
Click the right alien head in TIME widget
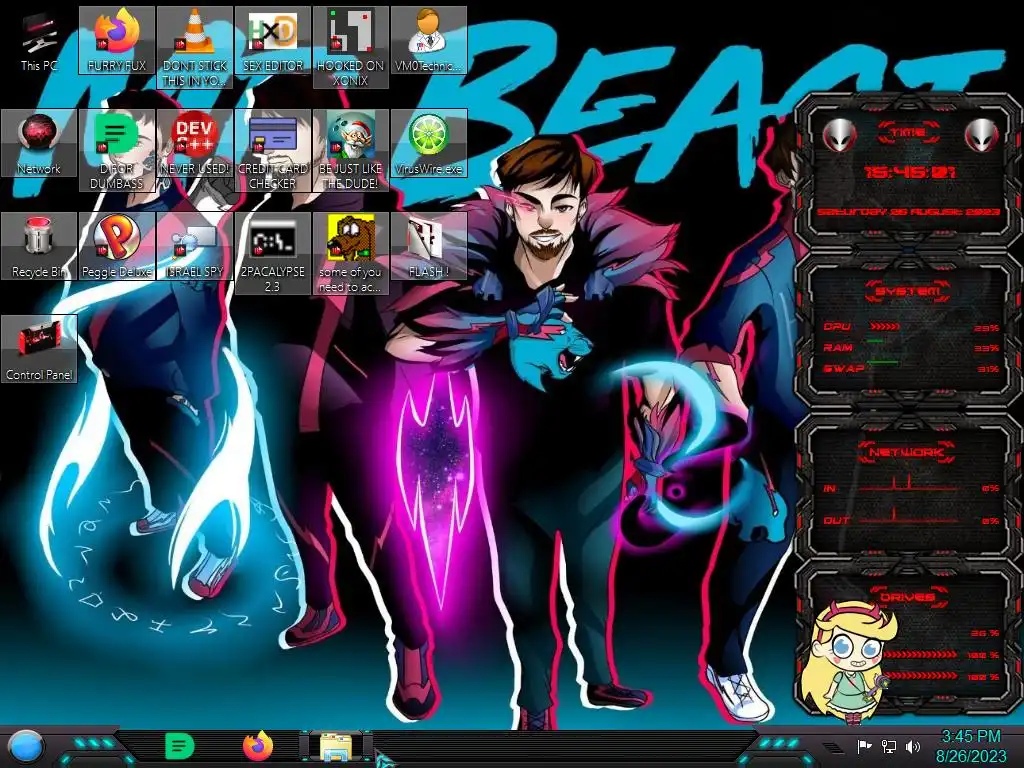[982, 136]
